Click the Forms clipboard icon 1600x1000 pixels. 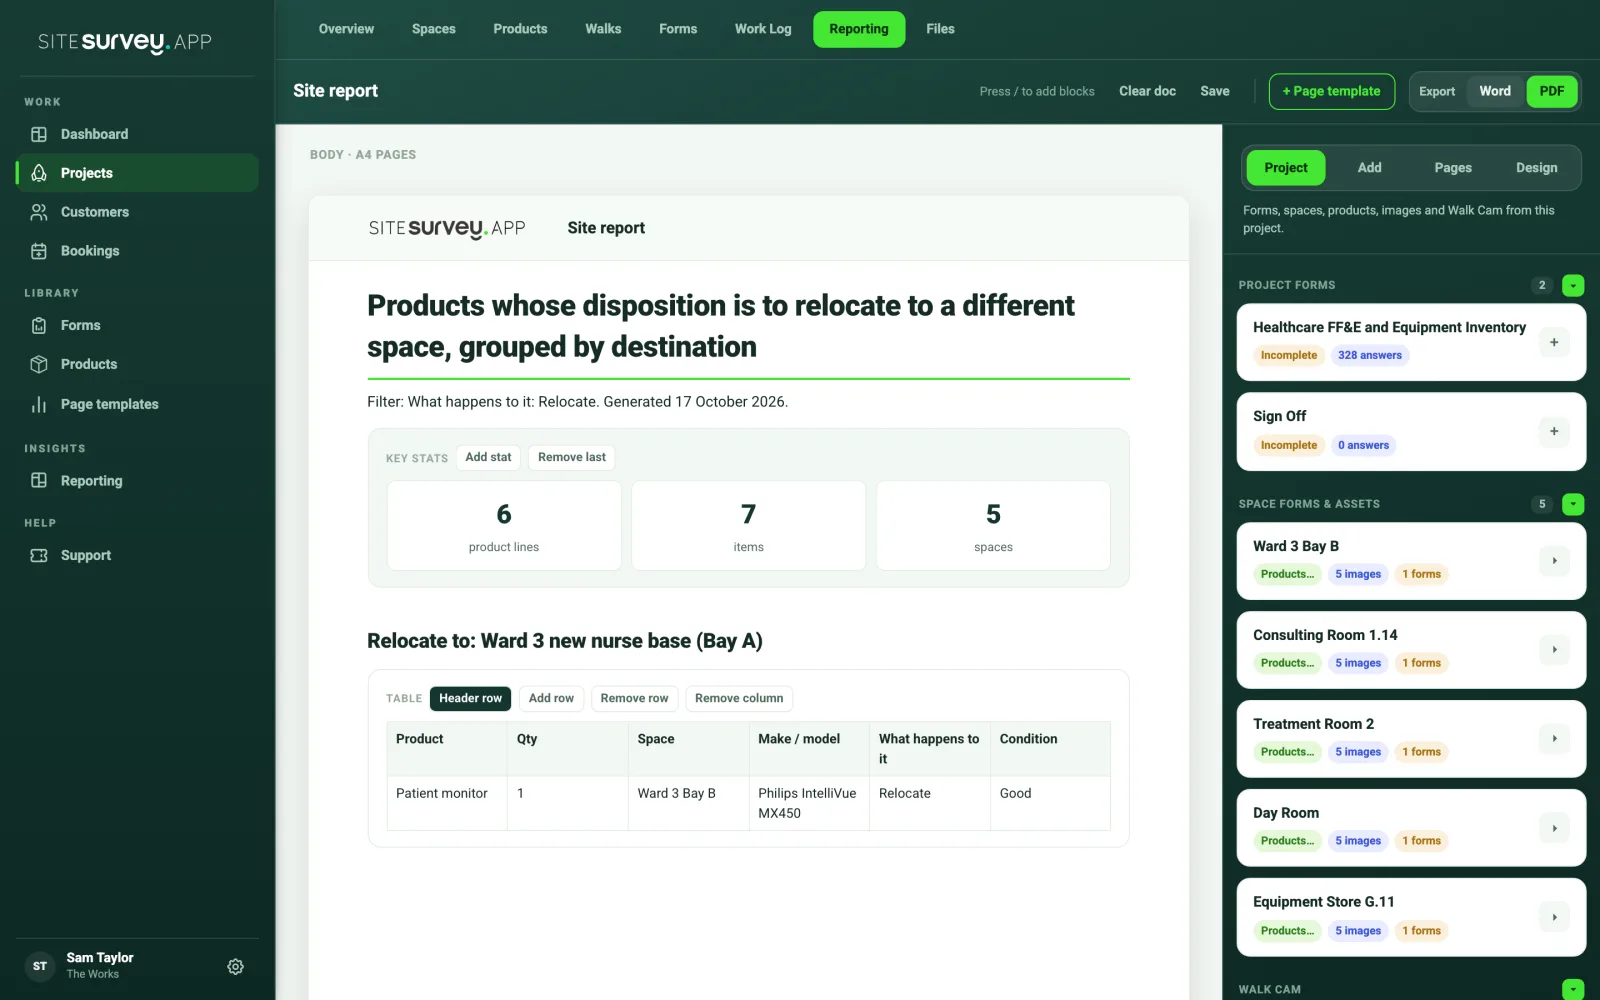coord(39,325)
